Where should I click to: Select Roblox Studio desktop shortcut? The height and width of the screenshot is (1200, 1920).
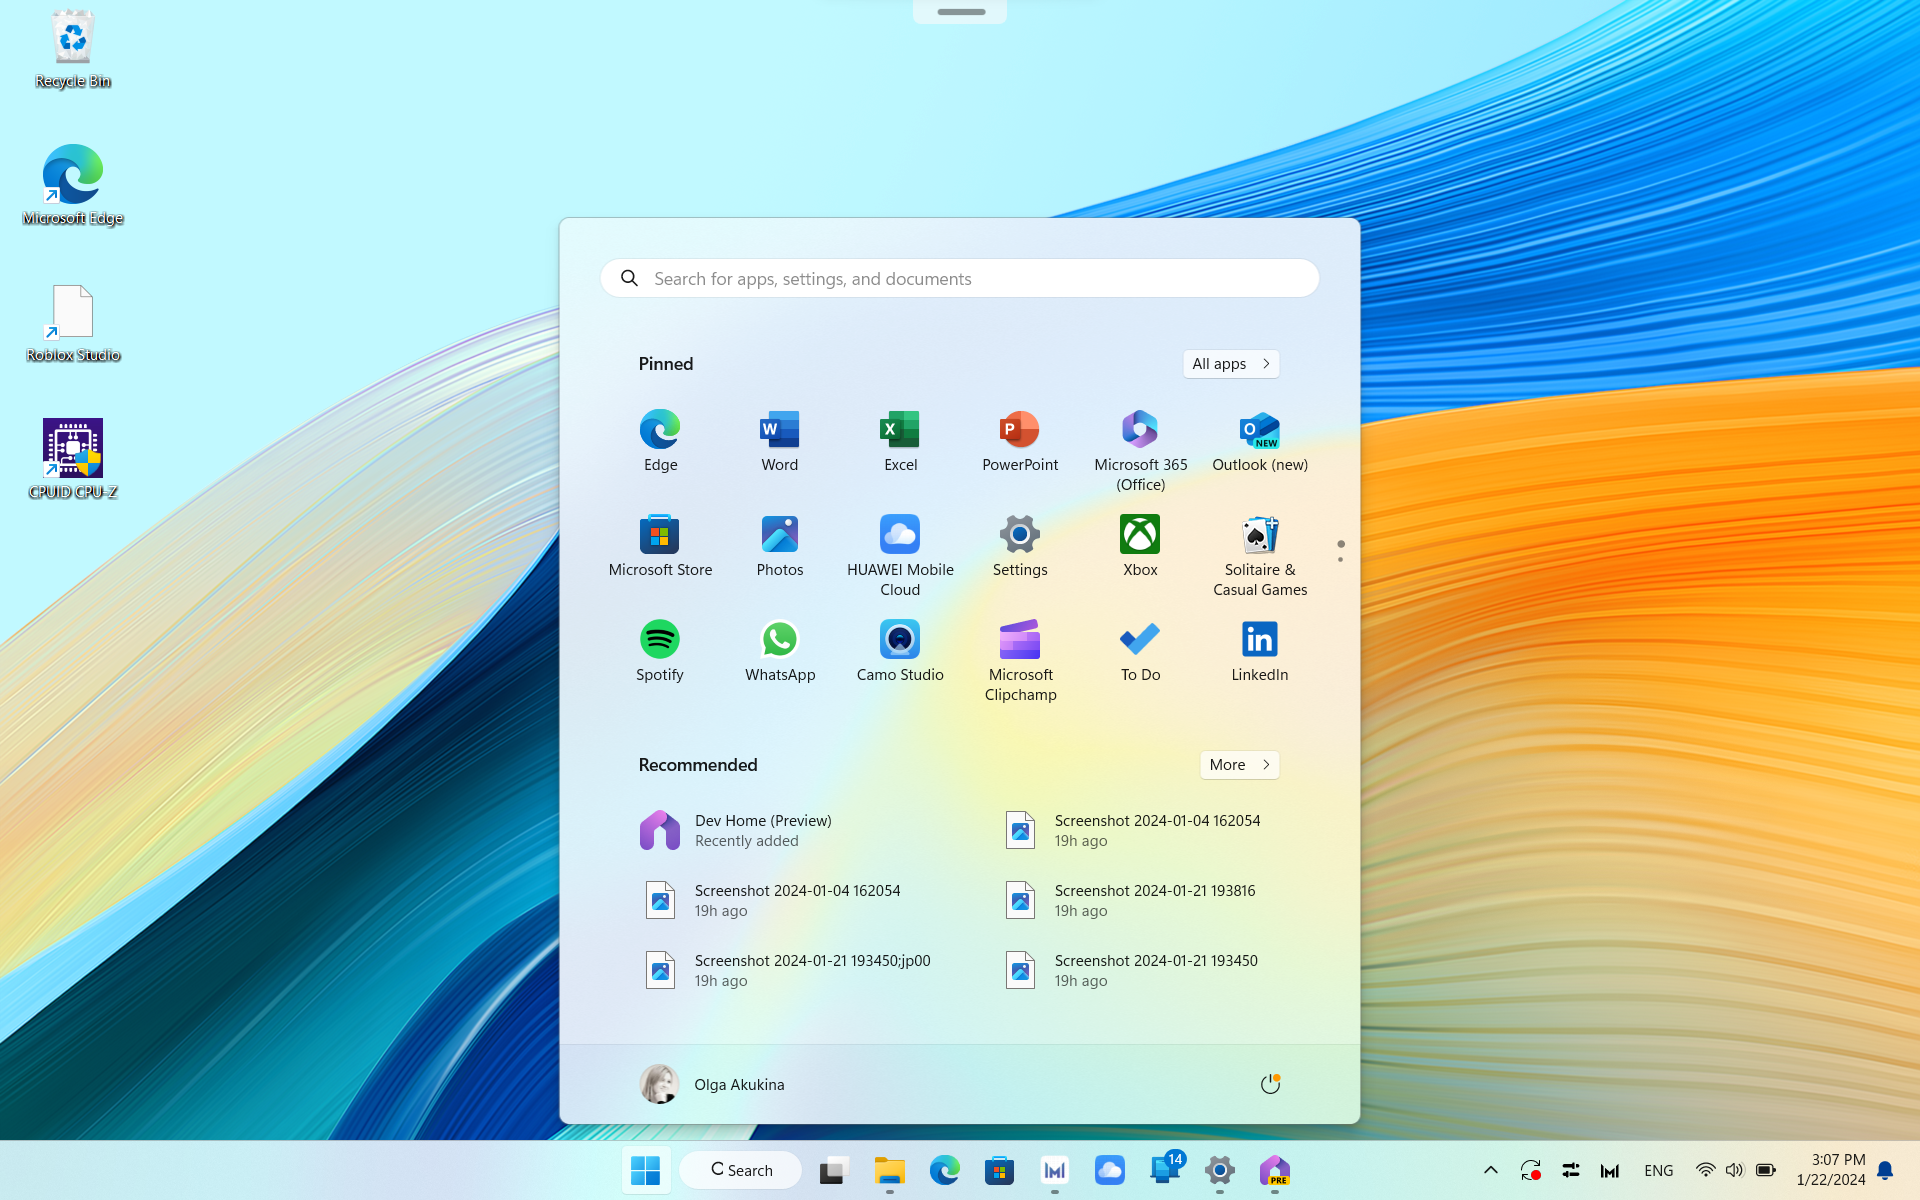click(x=73, y=323)
